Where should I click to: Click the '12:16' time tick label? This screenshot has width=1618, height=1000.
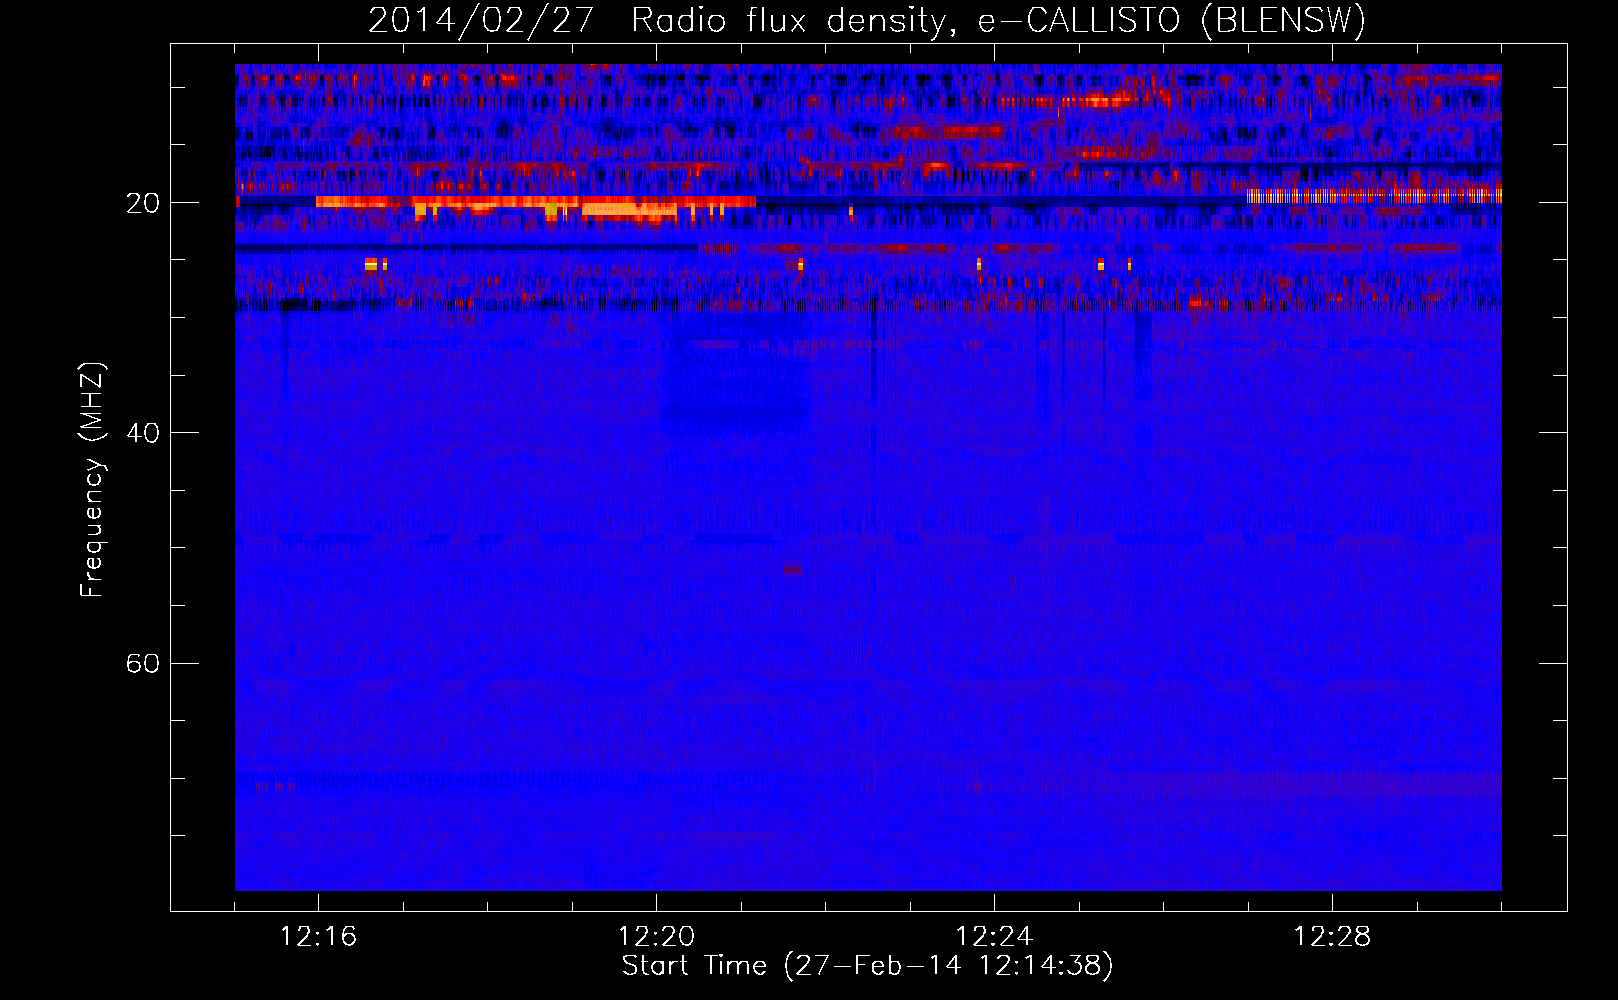point(318,936)
